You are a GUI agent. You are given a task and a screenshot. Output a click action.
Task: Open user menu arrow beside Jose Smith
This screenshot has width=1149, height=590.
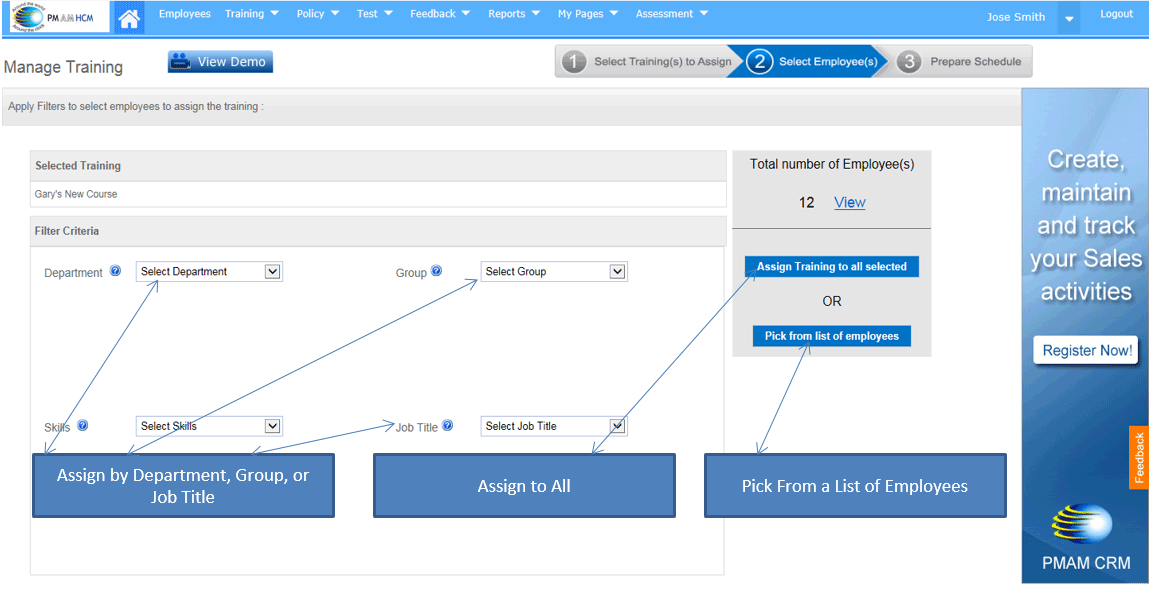[1069, 18]
